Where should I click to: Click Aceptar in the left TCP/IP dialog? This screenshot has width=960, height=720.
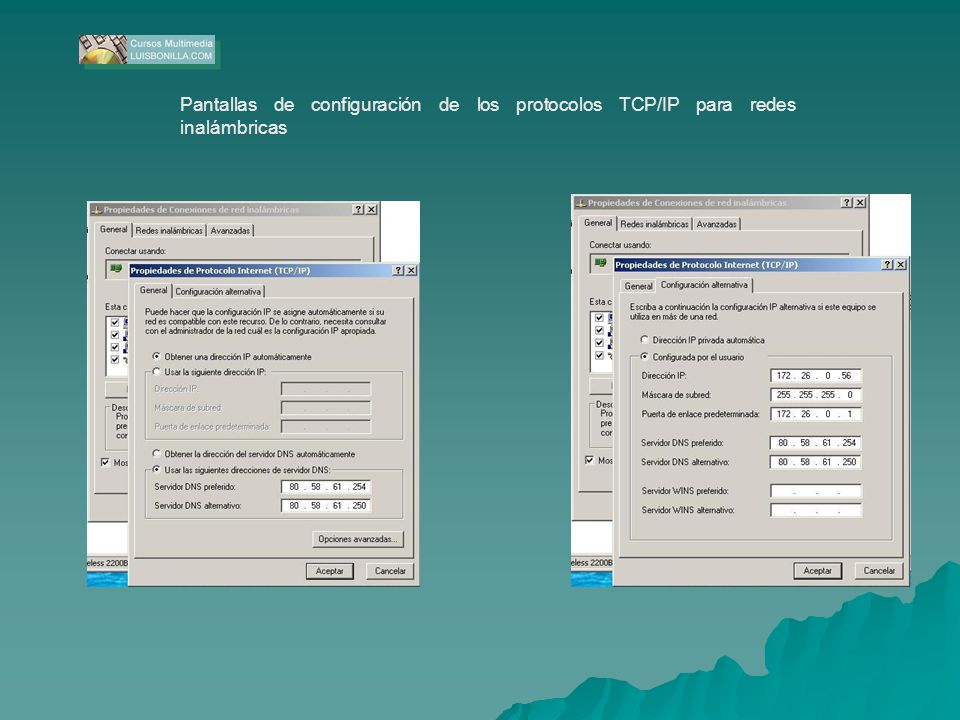pyautogui.click(x=329, y=571)
